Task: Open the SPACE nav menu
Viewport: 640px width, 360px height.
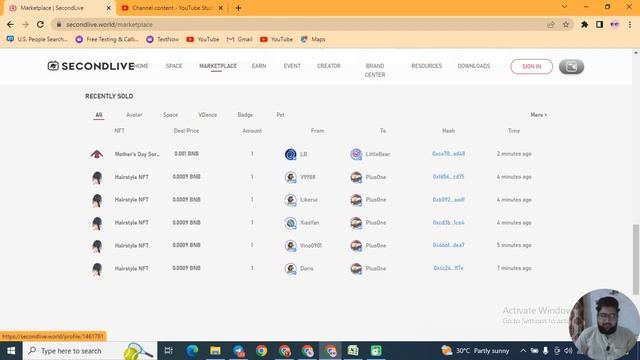Action: point(174,66)
